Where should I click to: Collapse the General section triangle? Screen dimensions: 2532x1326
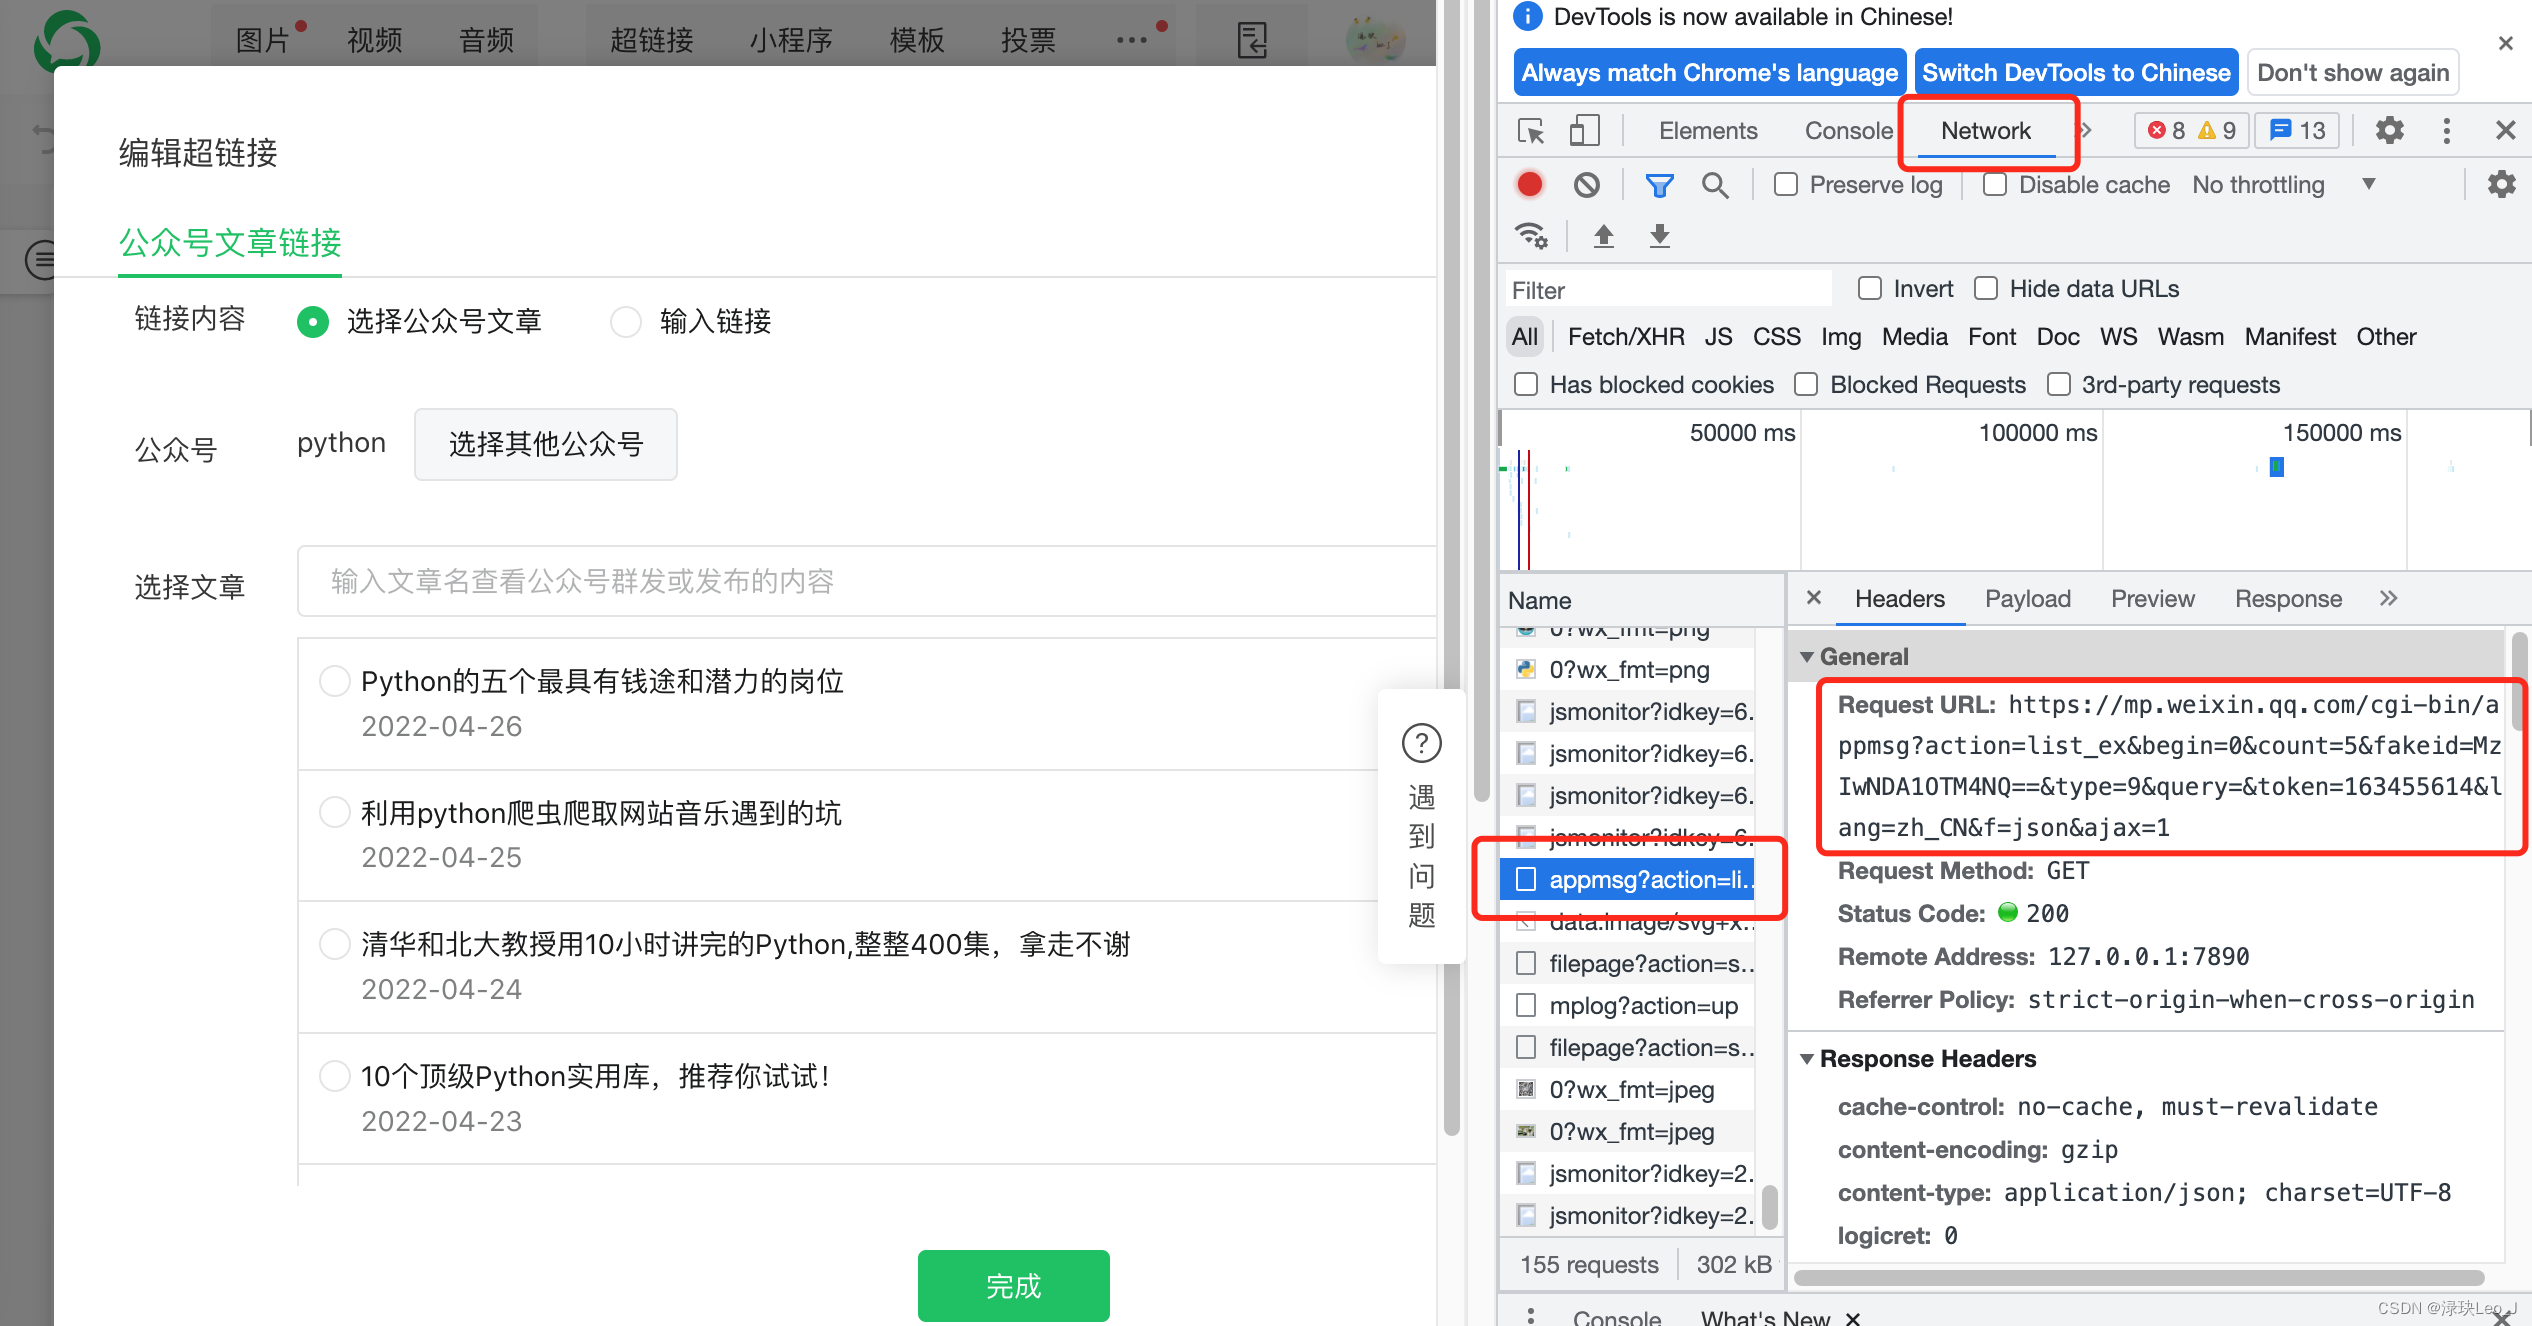(1807, 657)
